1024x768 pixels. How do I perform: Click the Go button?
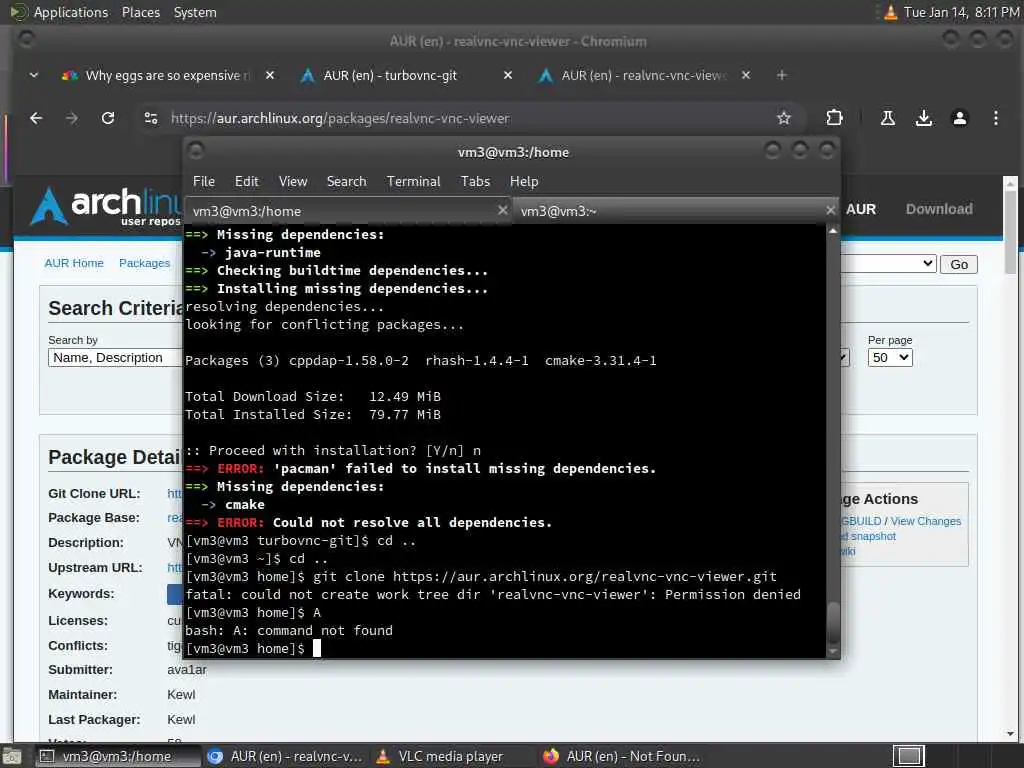tap(959, 264)
